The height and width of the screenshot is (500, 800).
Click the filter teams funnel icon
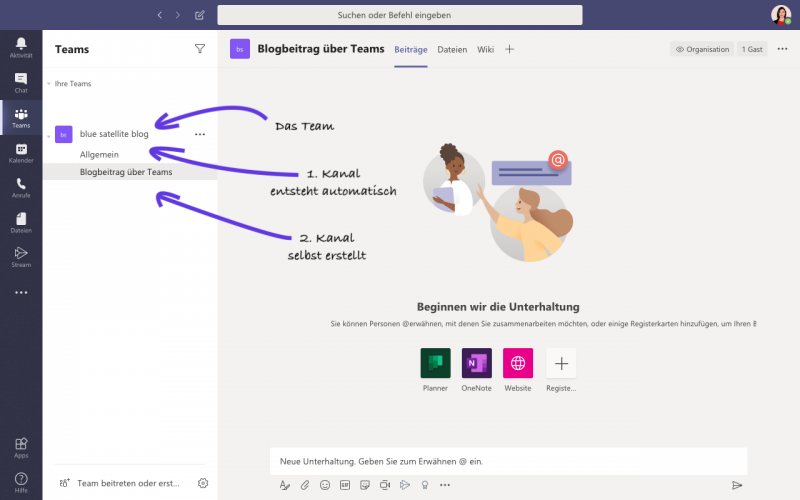click(x=199, y=48)
